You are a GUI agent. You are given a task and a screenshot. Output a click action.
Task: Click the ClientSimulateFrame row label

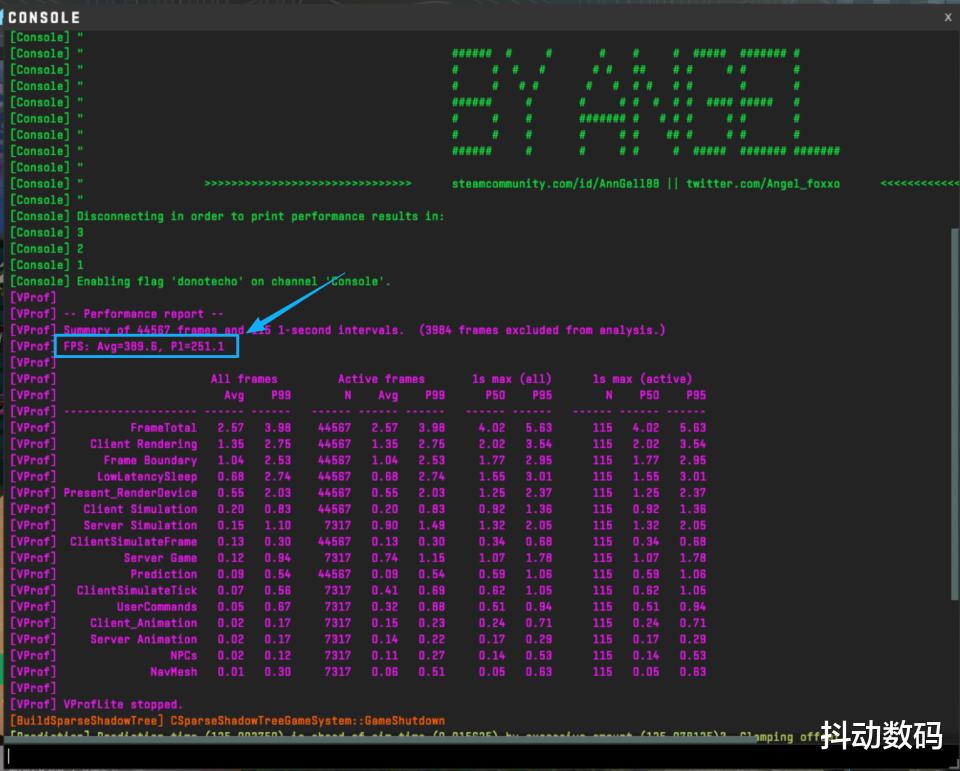(x=133, y=542)
